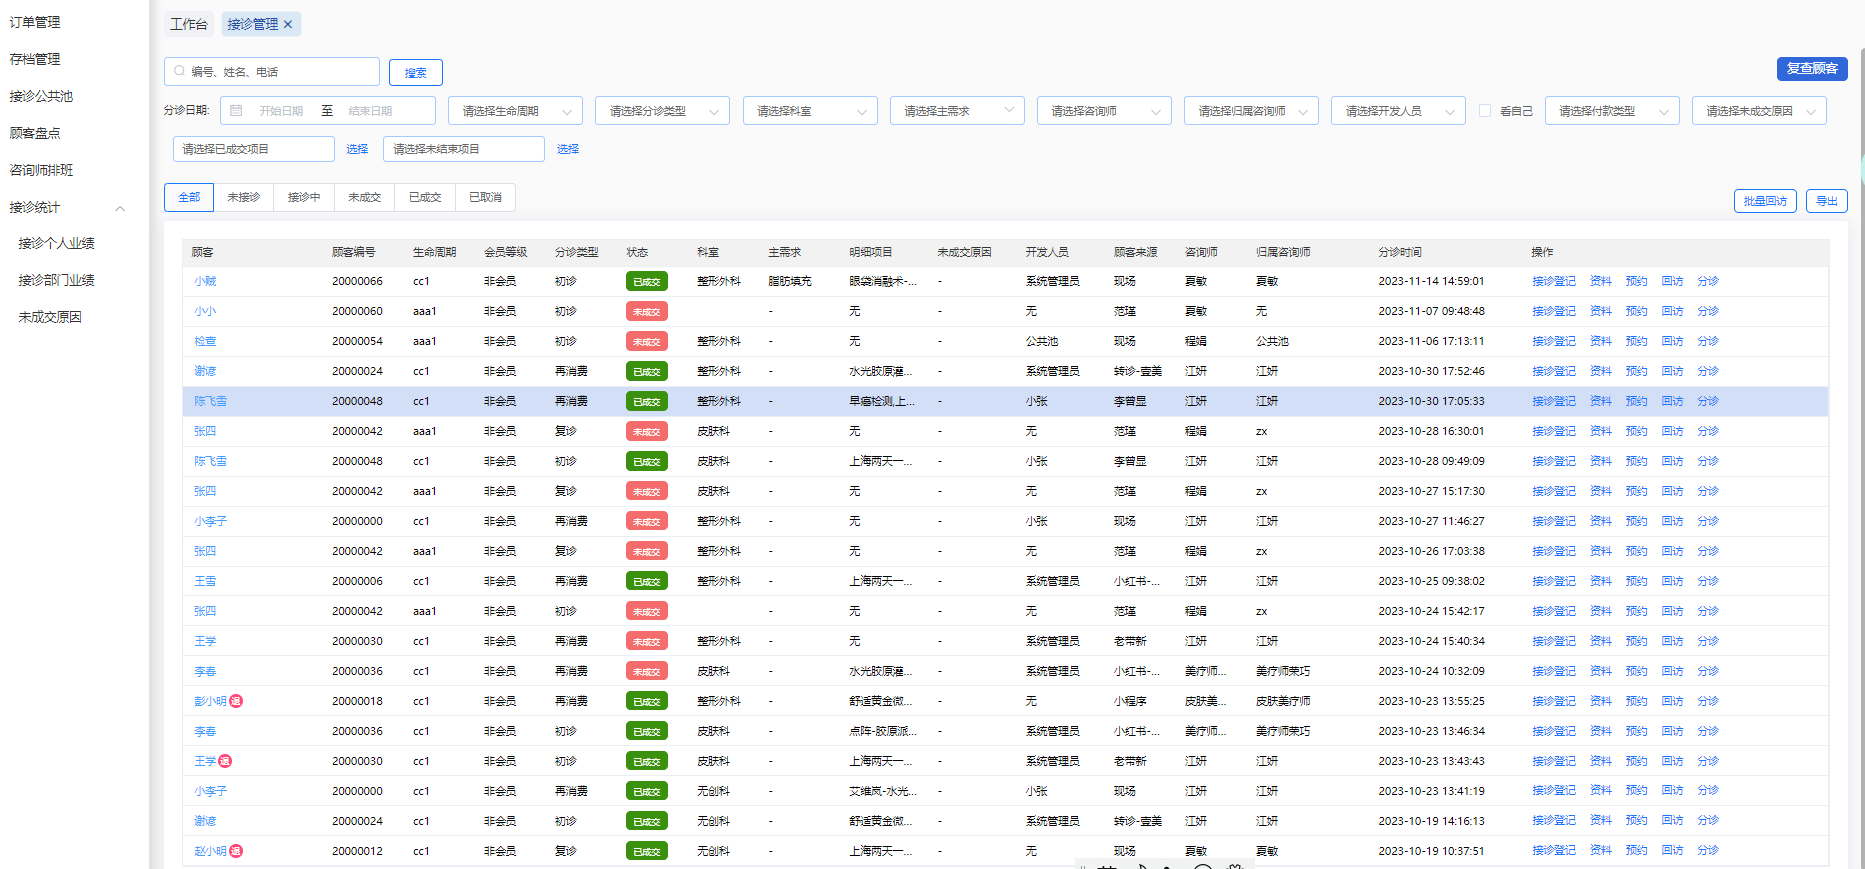Open the 请选择归属咨询师 dropdown
Viewport: 1865px width, 869px height.
tap(1251, 110)
